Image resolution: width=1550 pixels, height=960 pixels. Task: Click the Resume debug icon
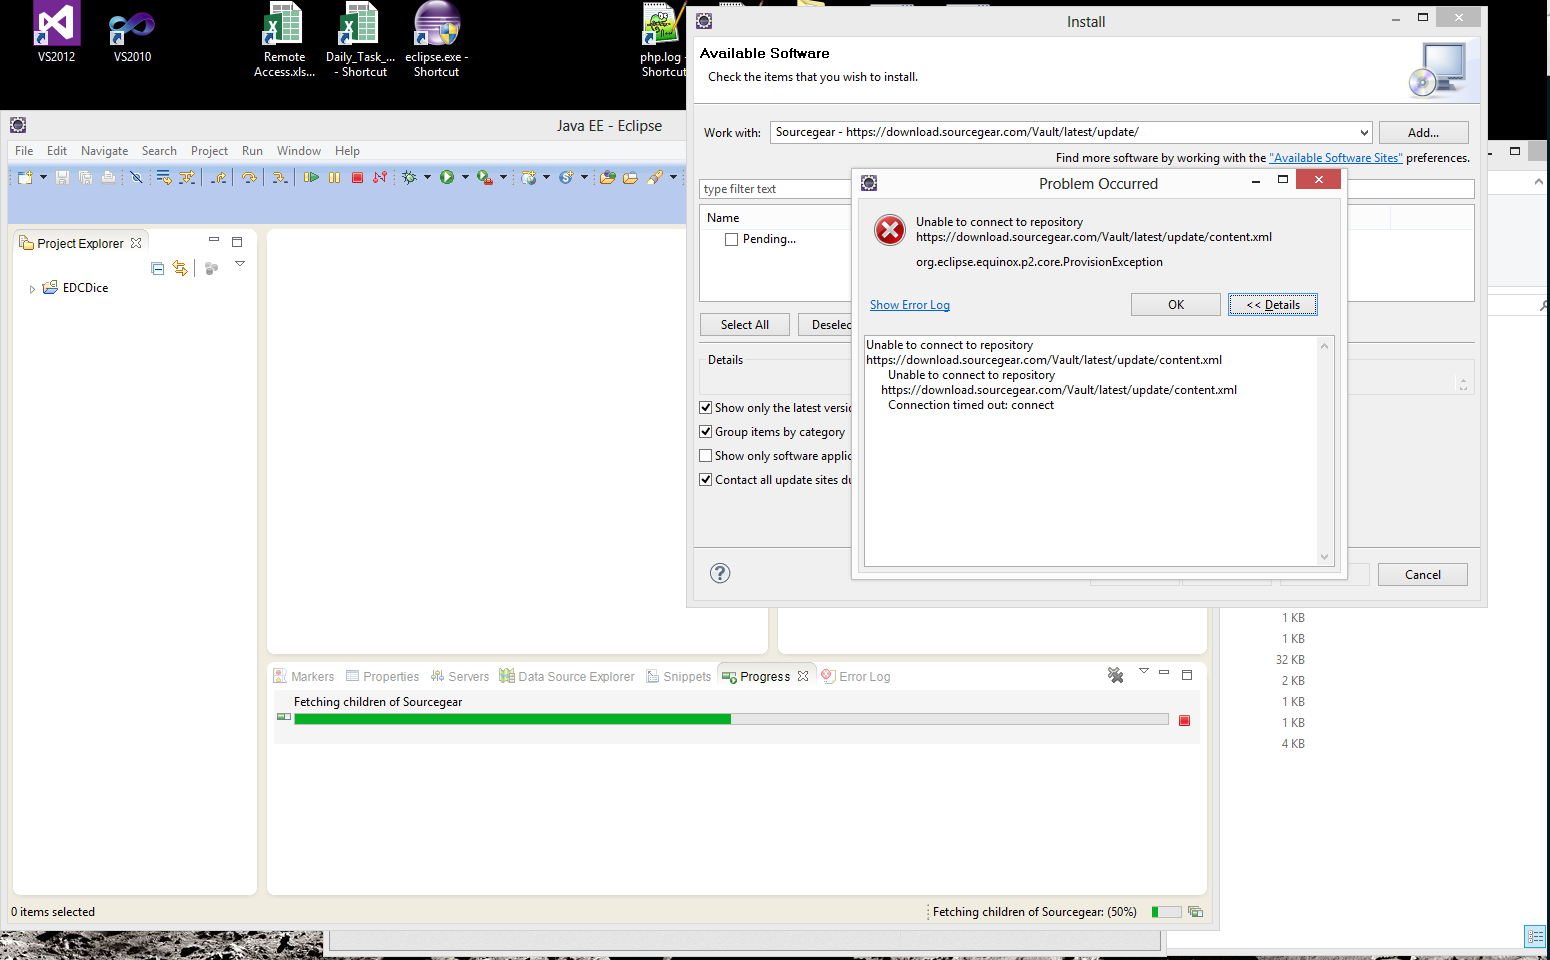coord(311,177)
